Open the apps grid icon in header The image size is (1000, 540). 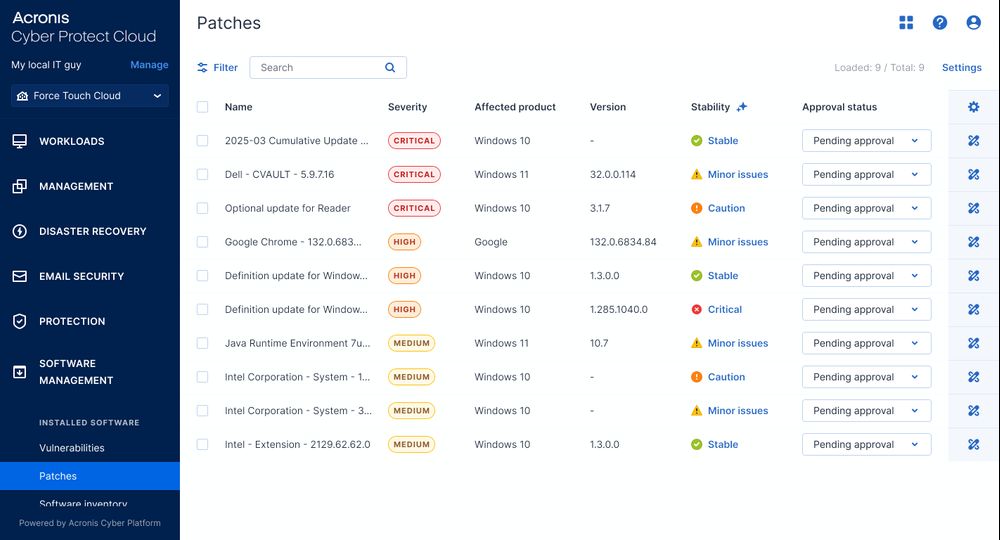coord(906,23)
